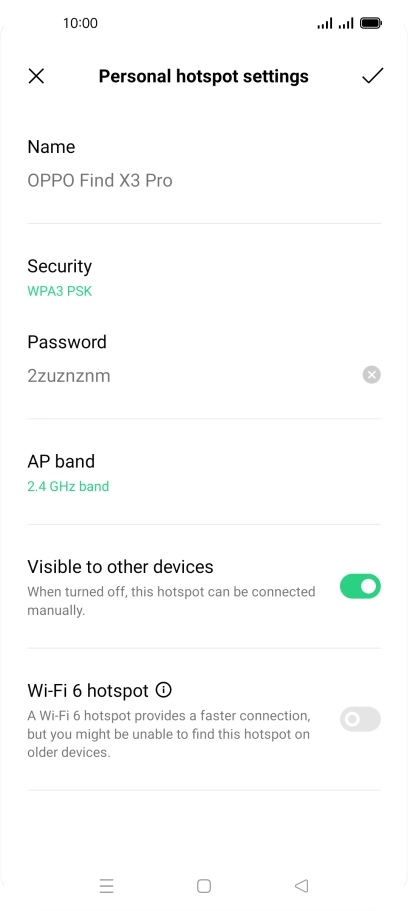Edit the OPPO Find X3 Pro name
Viewport: 408px width, 911px height.
tap(100, 181)
